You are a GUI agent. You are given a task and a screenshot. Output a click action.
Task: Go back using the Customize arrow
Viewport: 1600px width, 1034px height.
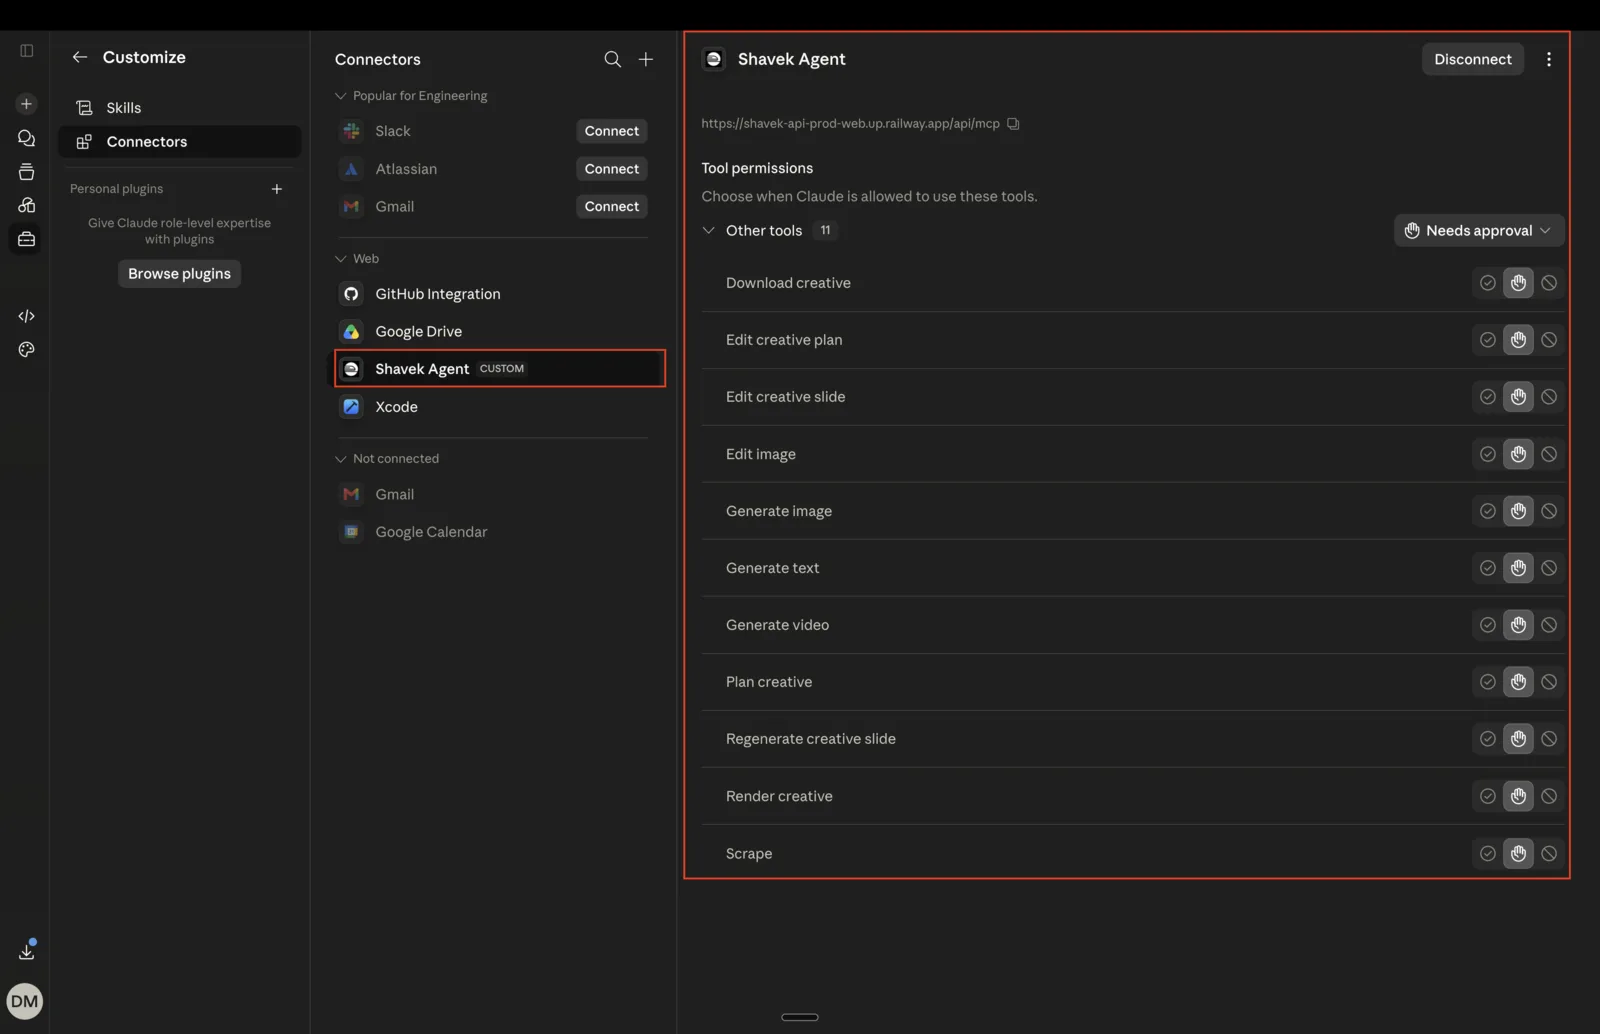pyautogui.click(x=80, y=57)
